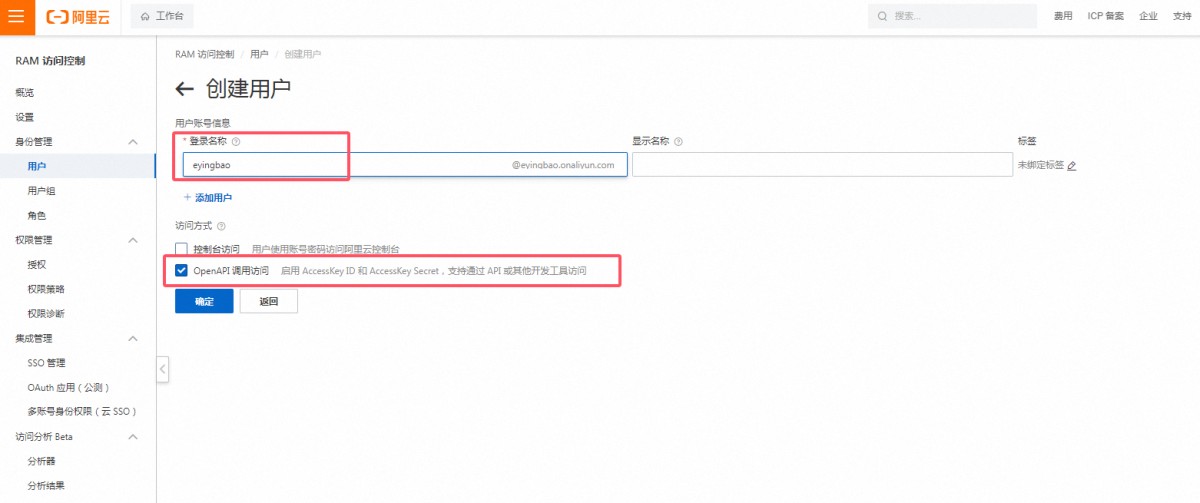The height and width of the screenshot is (503, 1200).
Task: Edit tags using the pencil icon
Action: point(1071,166)
